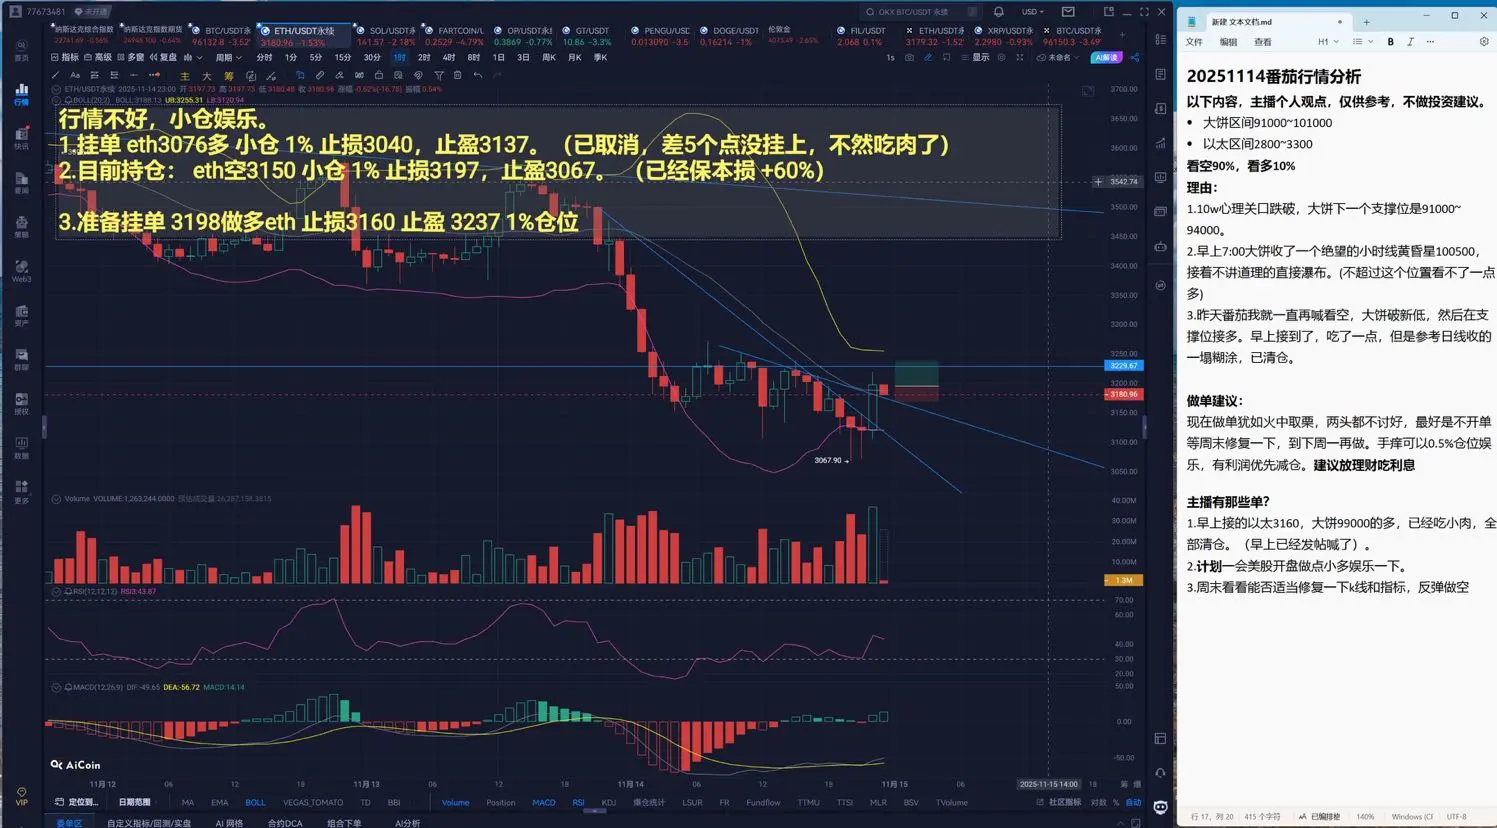Open the 高级 advanced chart option
1497x828 pixels.
pyautogui.click(x=98, y=57)
